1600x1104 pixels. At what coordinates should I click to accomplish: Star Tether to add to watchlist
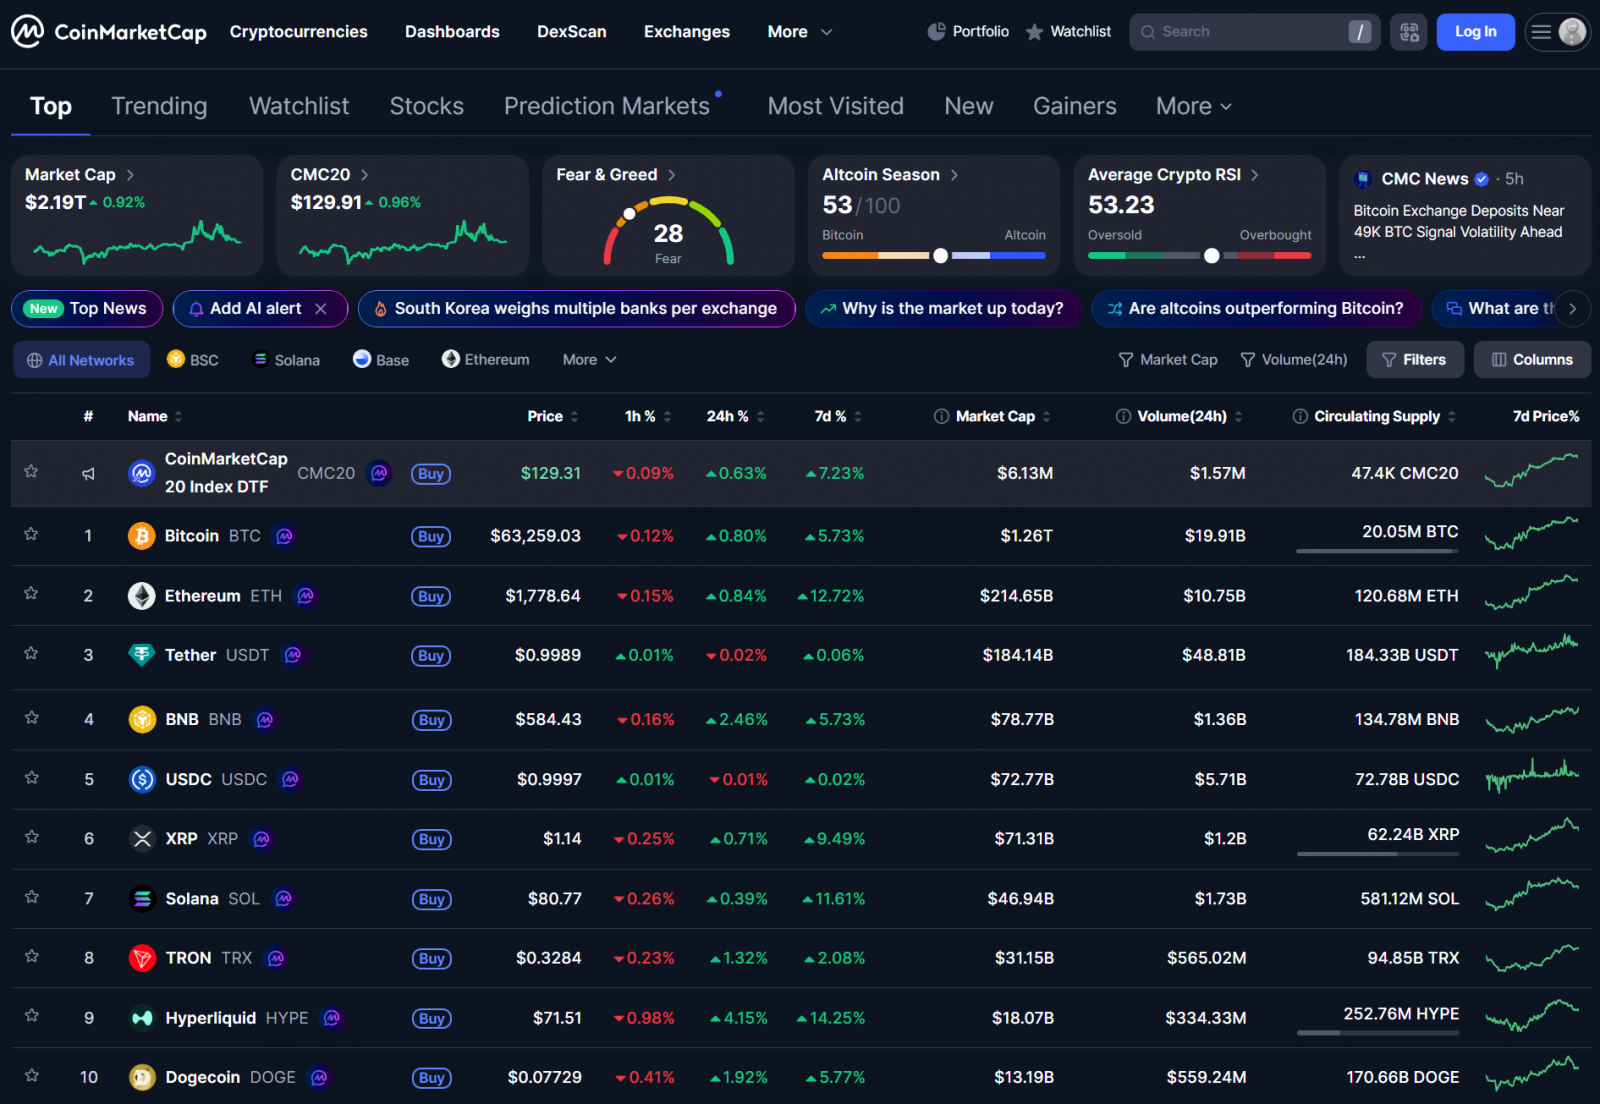click(x=31, y=653)
